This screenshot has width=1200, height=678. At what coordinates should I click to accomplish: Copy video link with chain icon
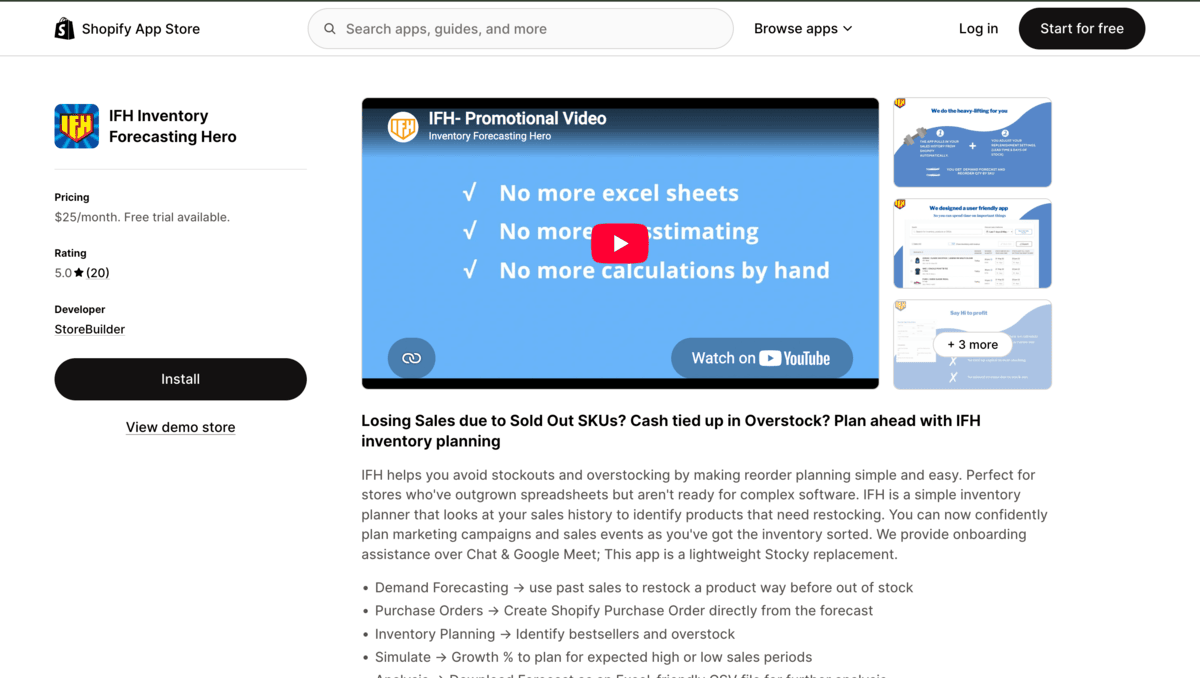pyautogui.click(x=411, y=358)
